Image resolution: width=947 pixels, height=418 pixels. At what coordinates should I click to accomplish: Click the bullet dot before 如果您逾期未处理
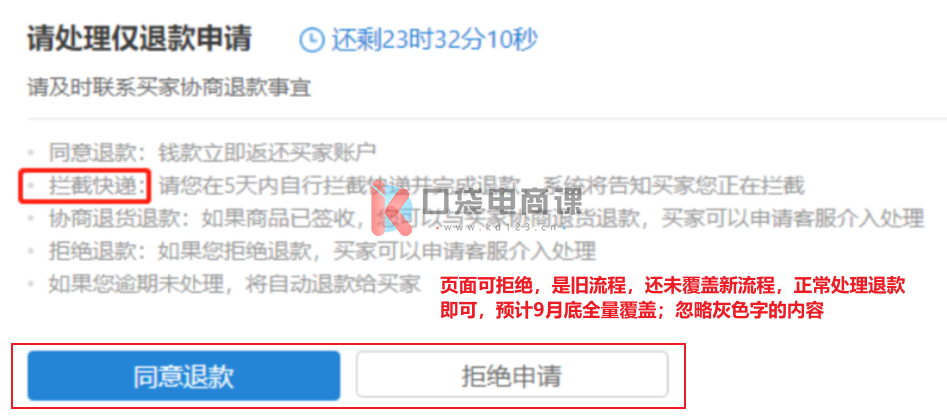32,284
